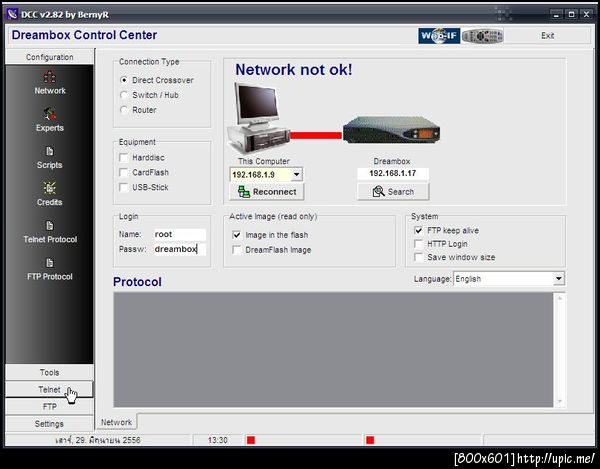Click the remote control icon
600x469 pixels.
[483, 36]
